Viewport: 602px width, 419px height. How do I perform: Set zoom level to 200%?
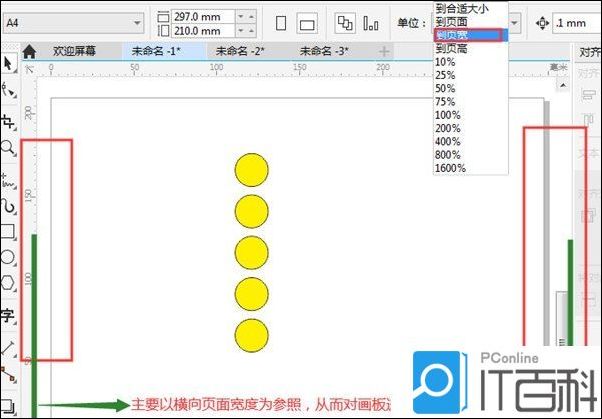(471, 128)
